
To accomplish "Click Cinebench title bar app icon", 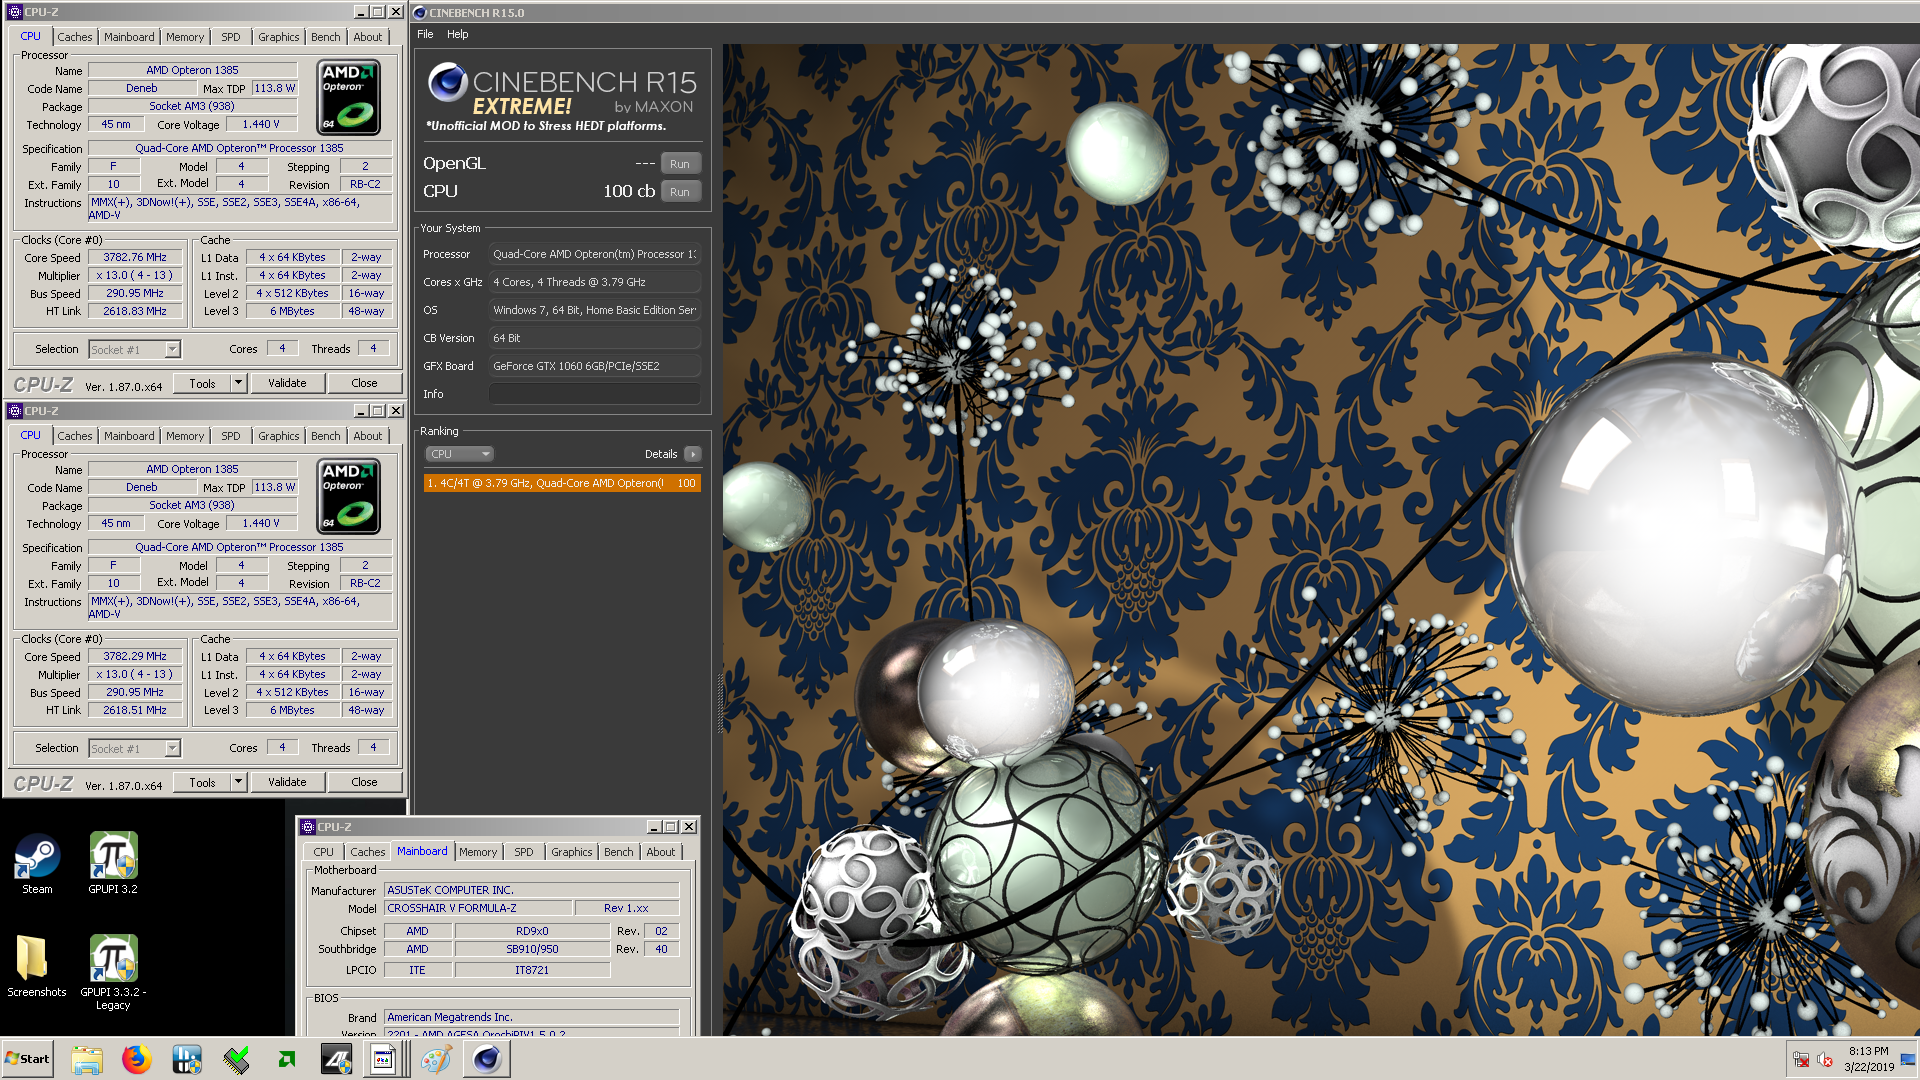I will 420,13.
